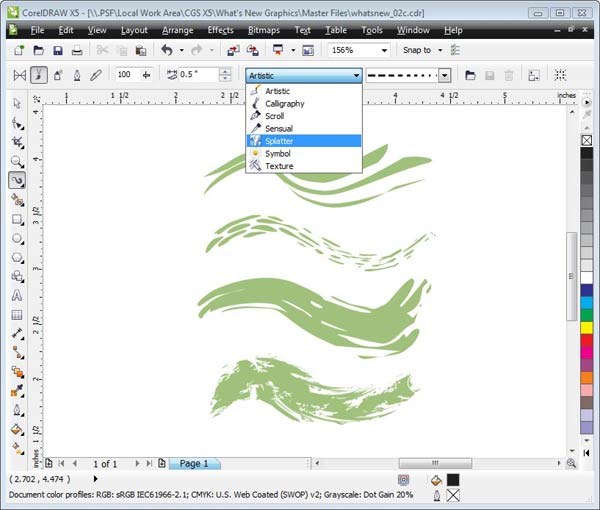The image size is (600, 510).
Task: Select the Text tool
Action: [x=17, y=295]
